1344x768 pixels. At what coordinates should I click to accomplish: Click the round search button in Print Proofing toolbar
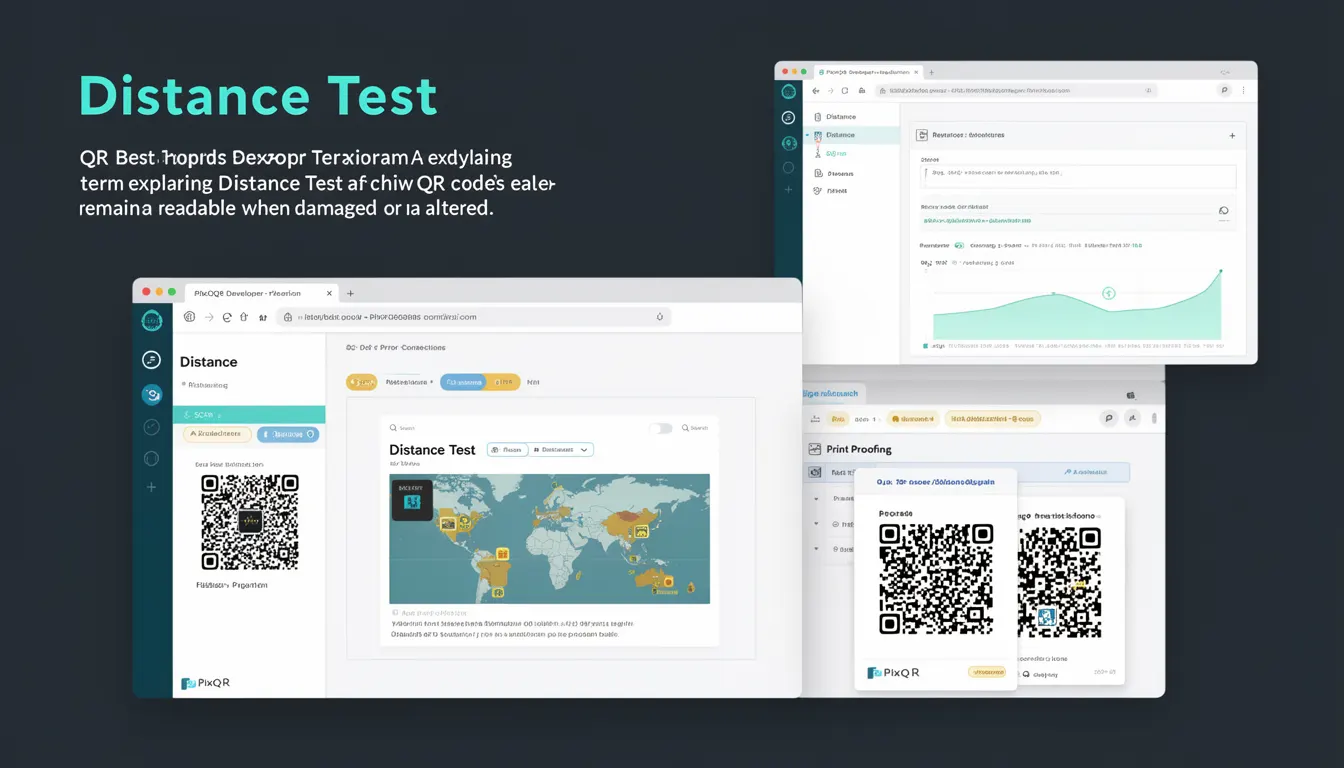point(1108,419)
